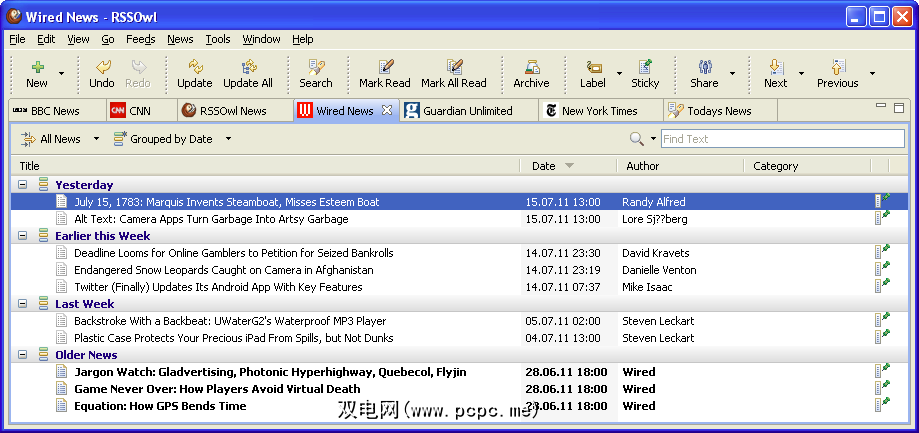The image size is (919, 433).
Task: Collapse the Yesterday news group
Action: point(23,185)
